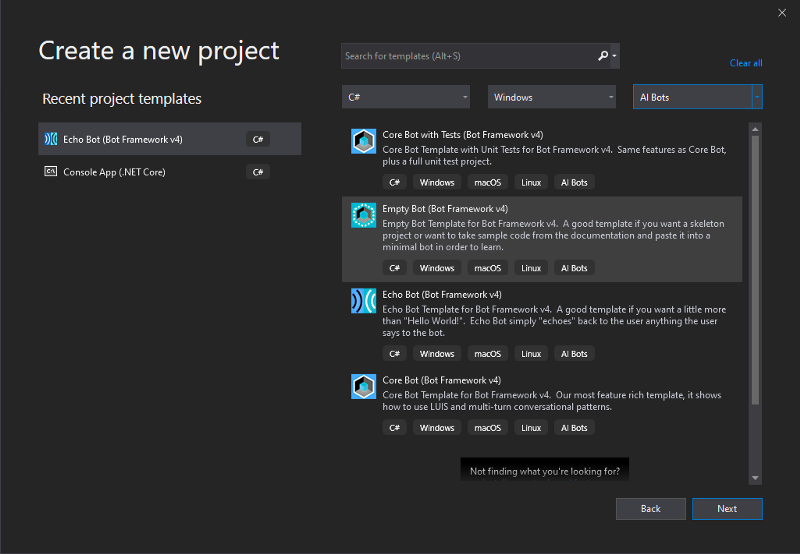Select Echo Bot (Bot Framework v4) list title

(x=442, y=294)
